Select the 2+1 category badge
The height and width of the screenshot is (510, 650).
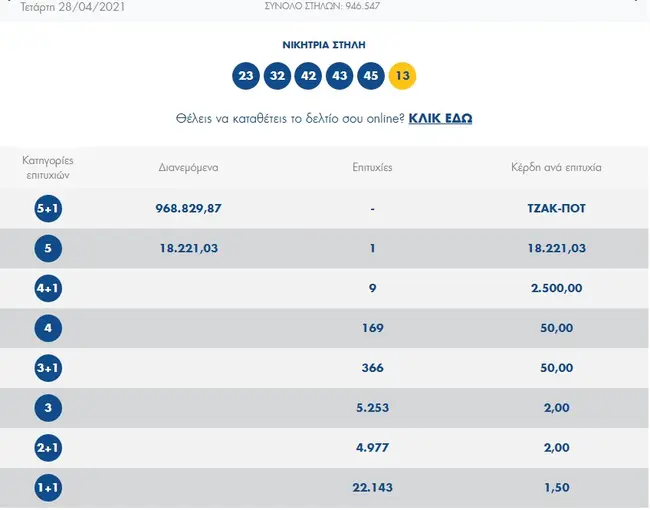(48, 448)
